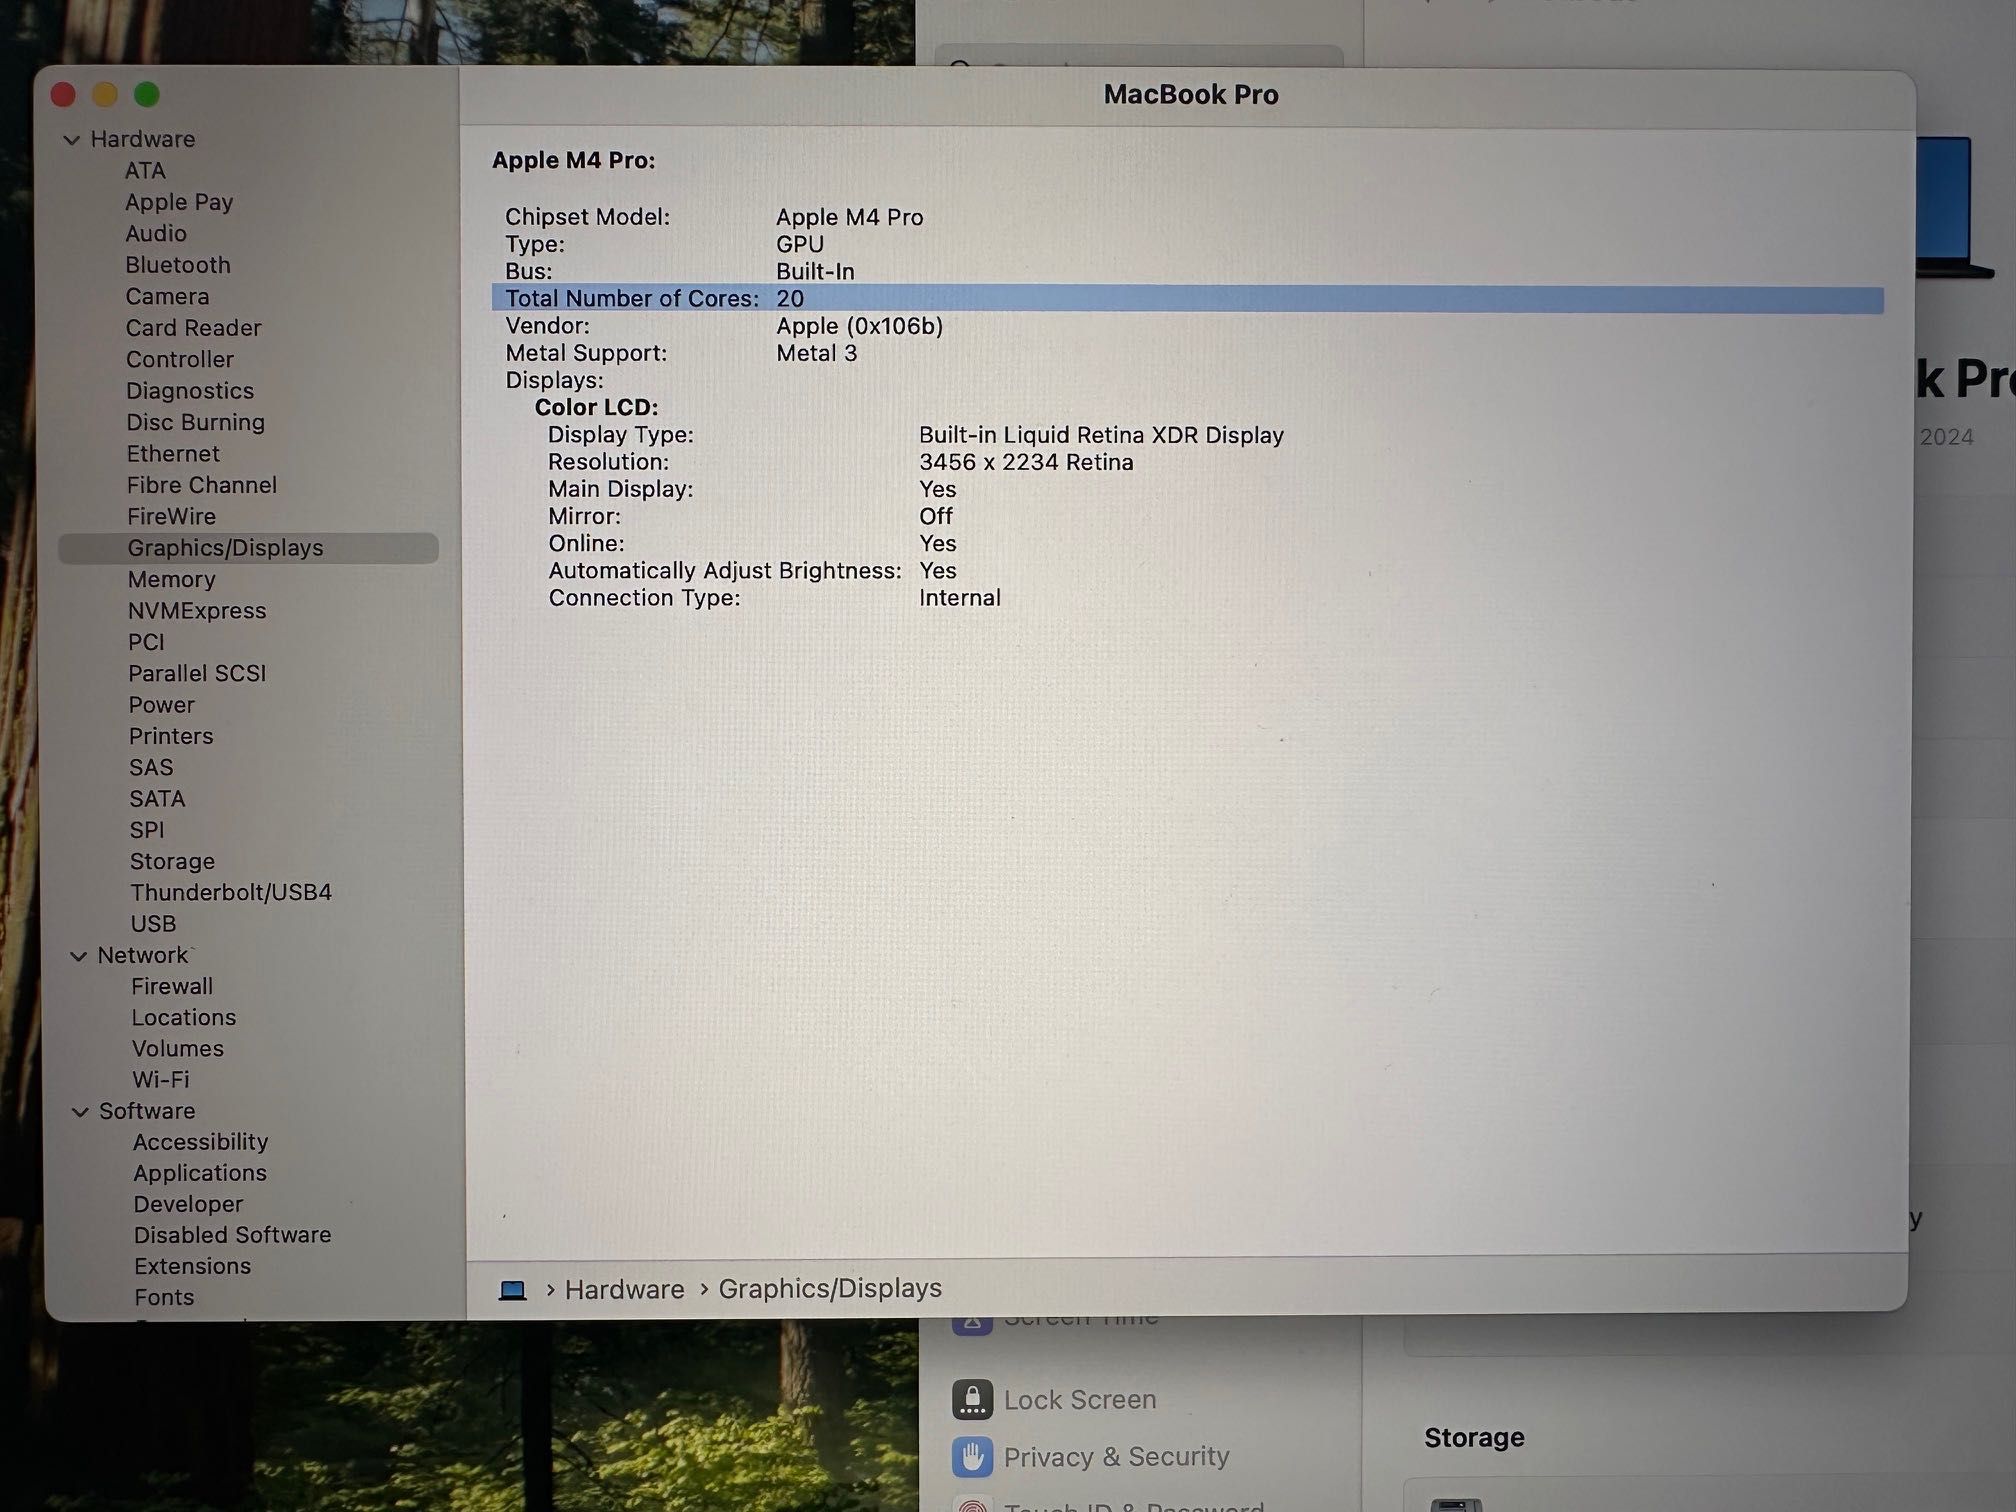The height and width of the screenshot is (1512, 2016).
Task: Open the Firewall network entry
Action: (172, 986)
